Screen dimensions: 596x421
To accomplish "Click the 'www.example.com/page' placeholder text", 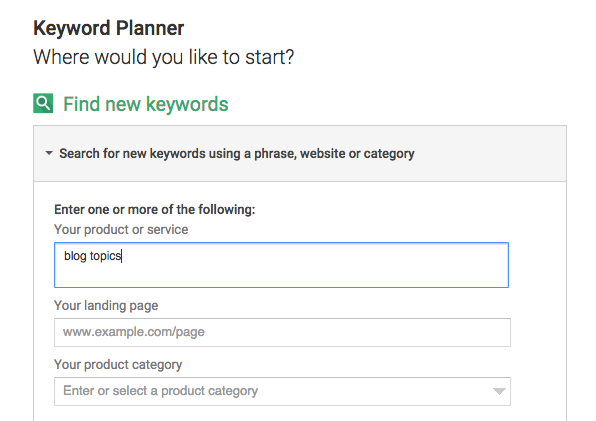I will pyautogui.click(x=134, y=332).
